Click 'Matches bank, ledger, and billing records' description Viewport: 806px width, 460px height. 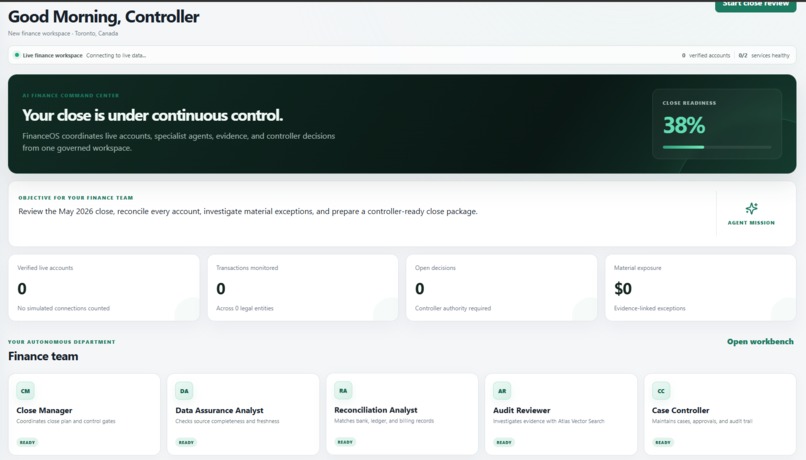pos(384,420)
